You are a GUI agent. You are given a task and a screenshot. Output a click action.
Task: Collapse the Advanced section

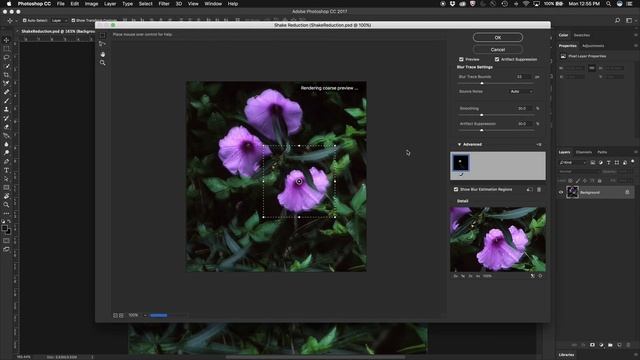pos(459,144)
